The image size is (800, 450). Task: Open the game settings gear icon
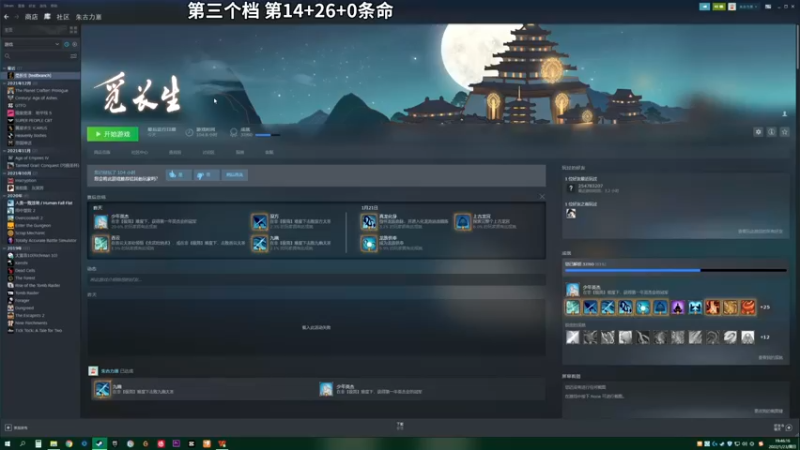[x=758, y=132]
